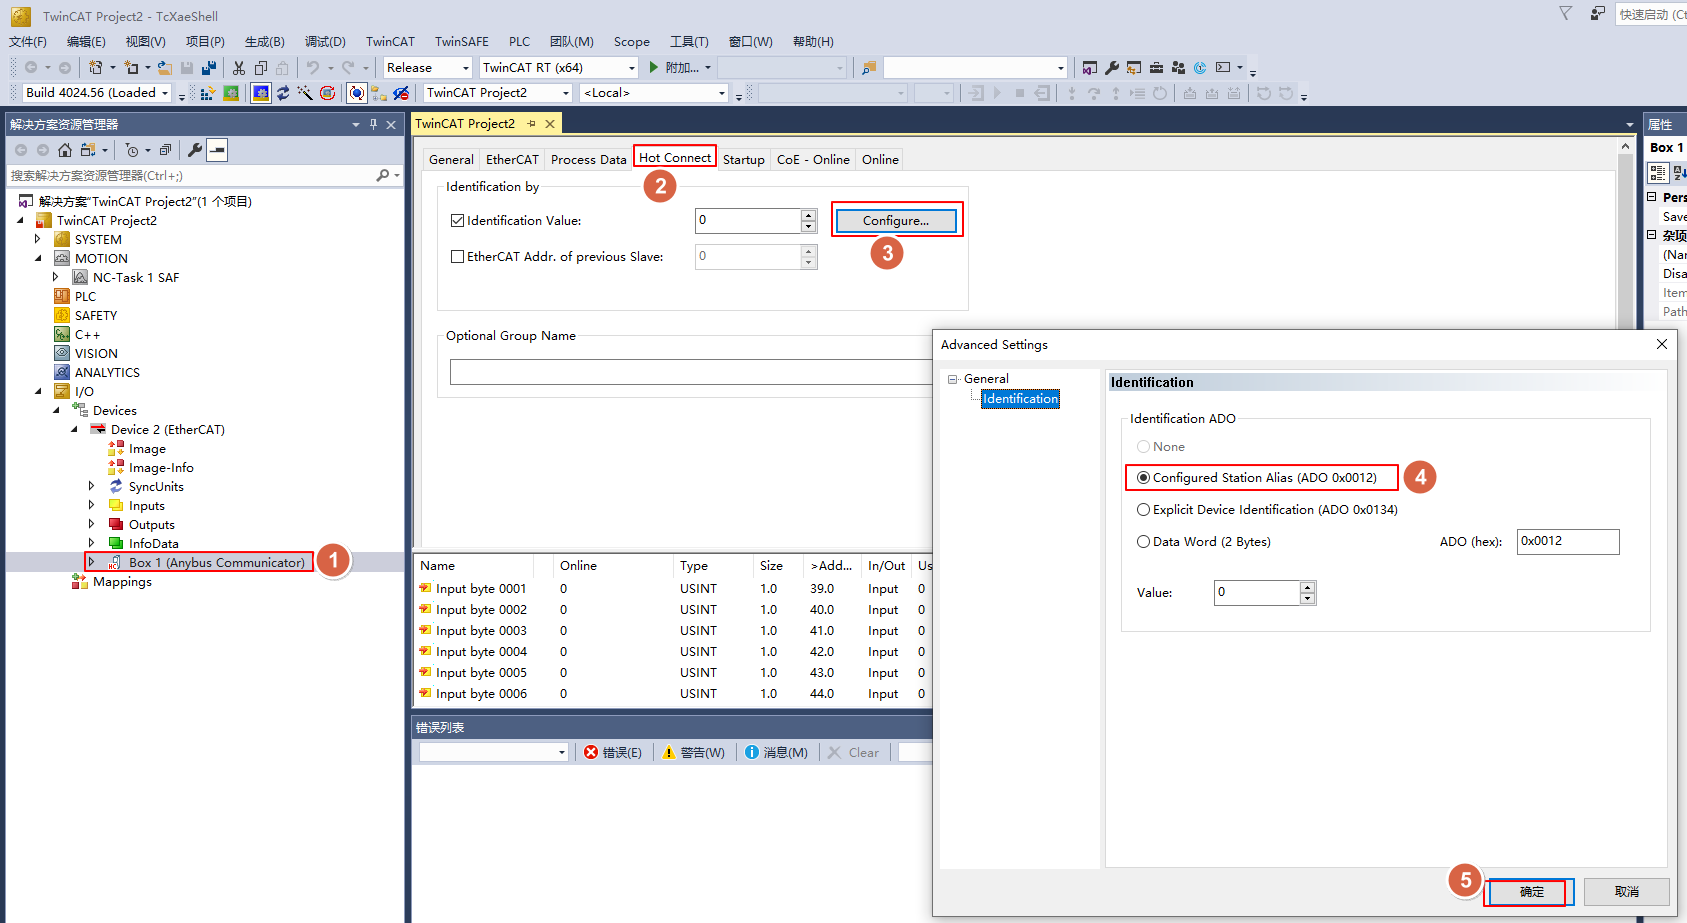Click the Properties wrench icon in main toolbar
Screen dimensions: 1687x923
click(1112, 68)
